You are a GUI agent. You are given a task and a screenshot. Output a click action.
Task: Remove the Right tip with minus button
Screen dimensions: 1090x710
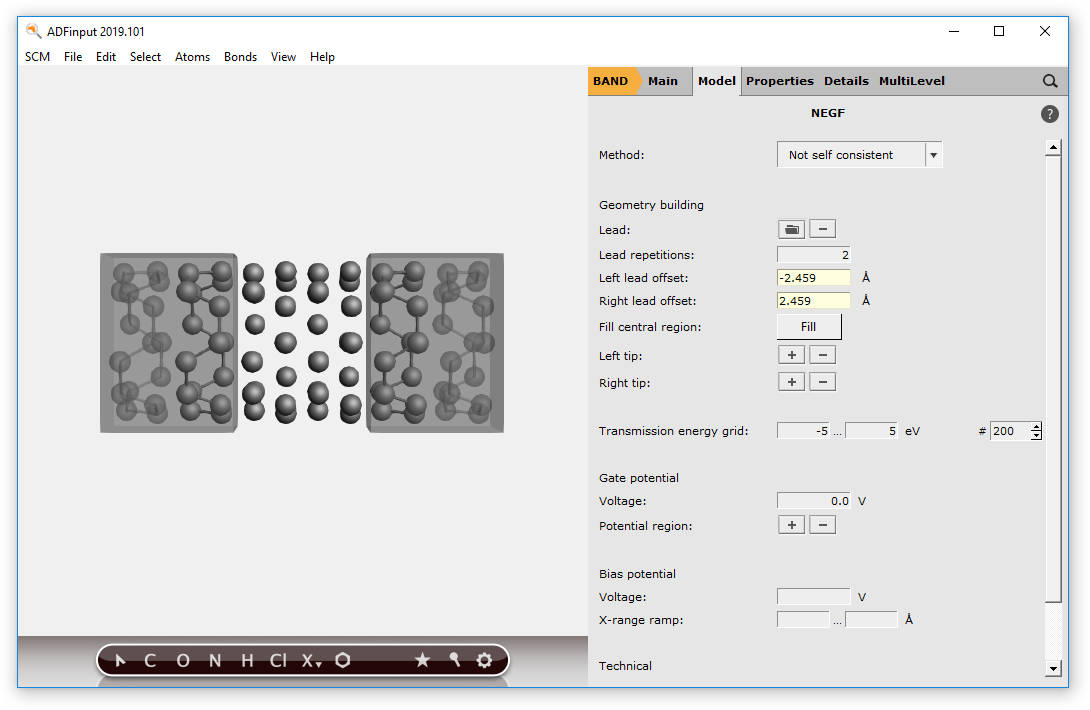[x=822, y=382]
